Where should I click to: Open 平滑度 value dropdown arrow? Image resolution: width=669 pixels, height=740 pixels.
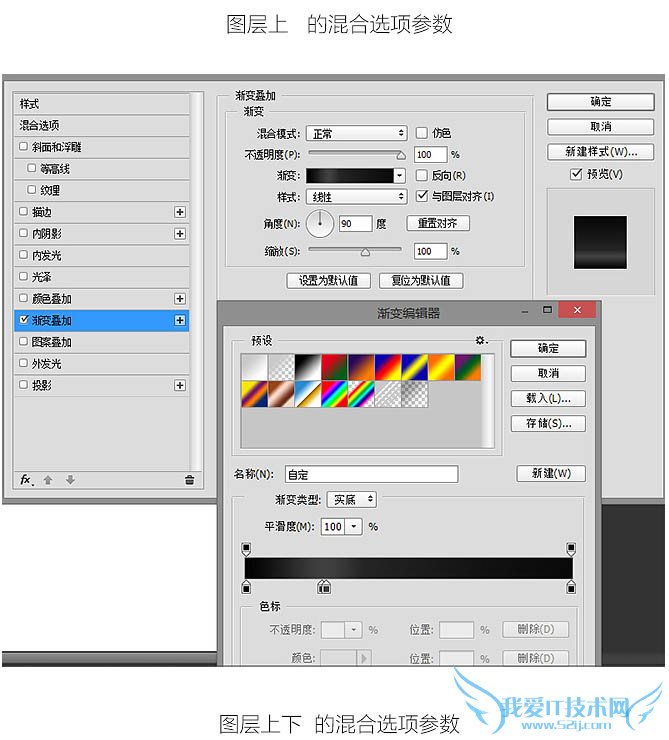tap(354, 526)
